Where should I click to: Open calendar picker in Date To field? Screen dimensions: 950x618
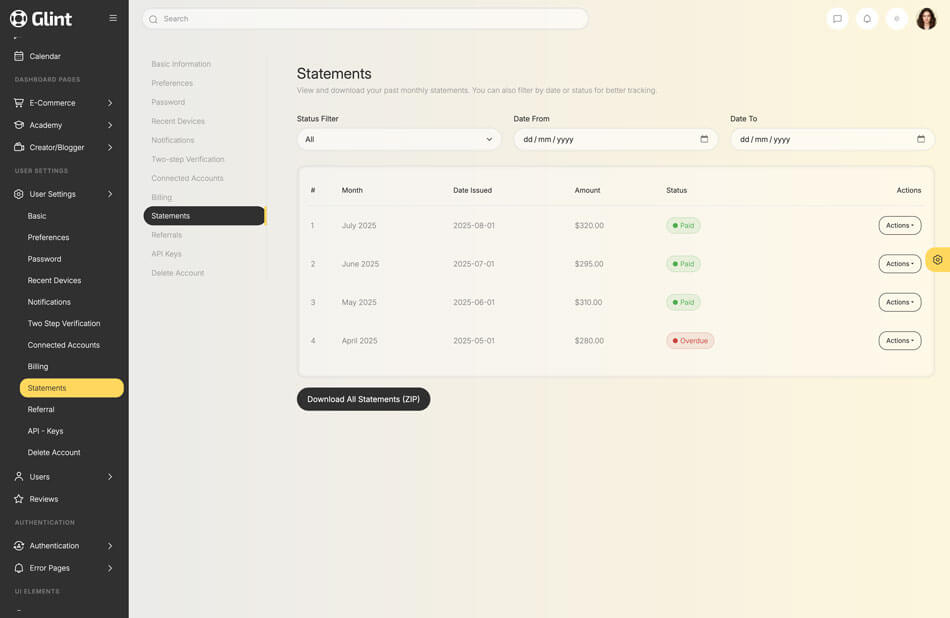click(x=920, y=139)
